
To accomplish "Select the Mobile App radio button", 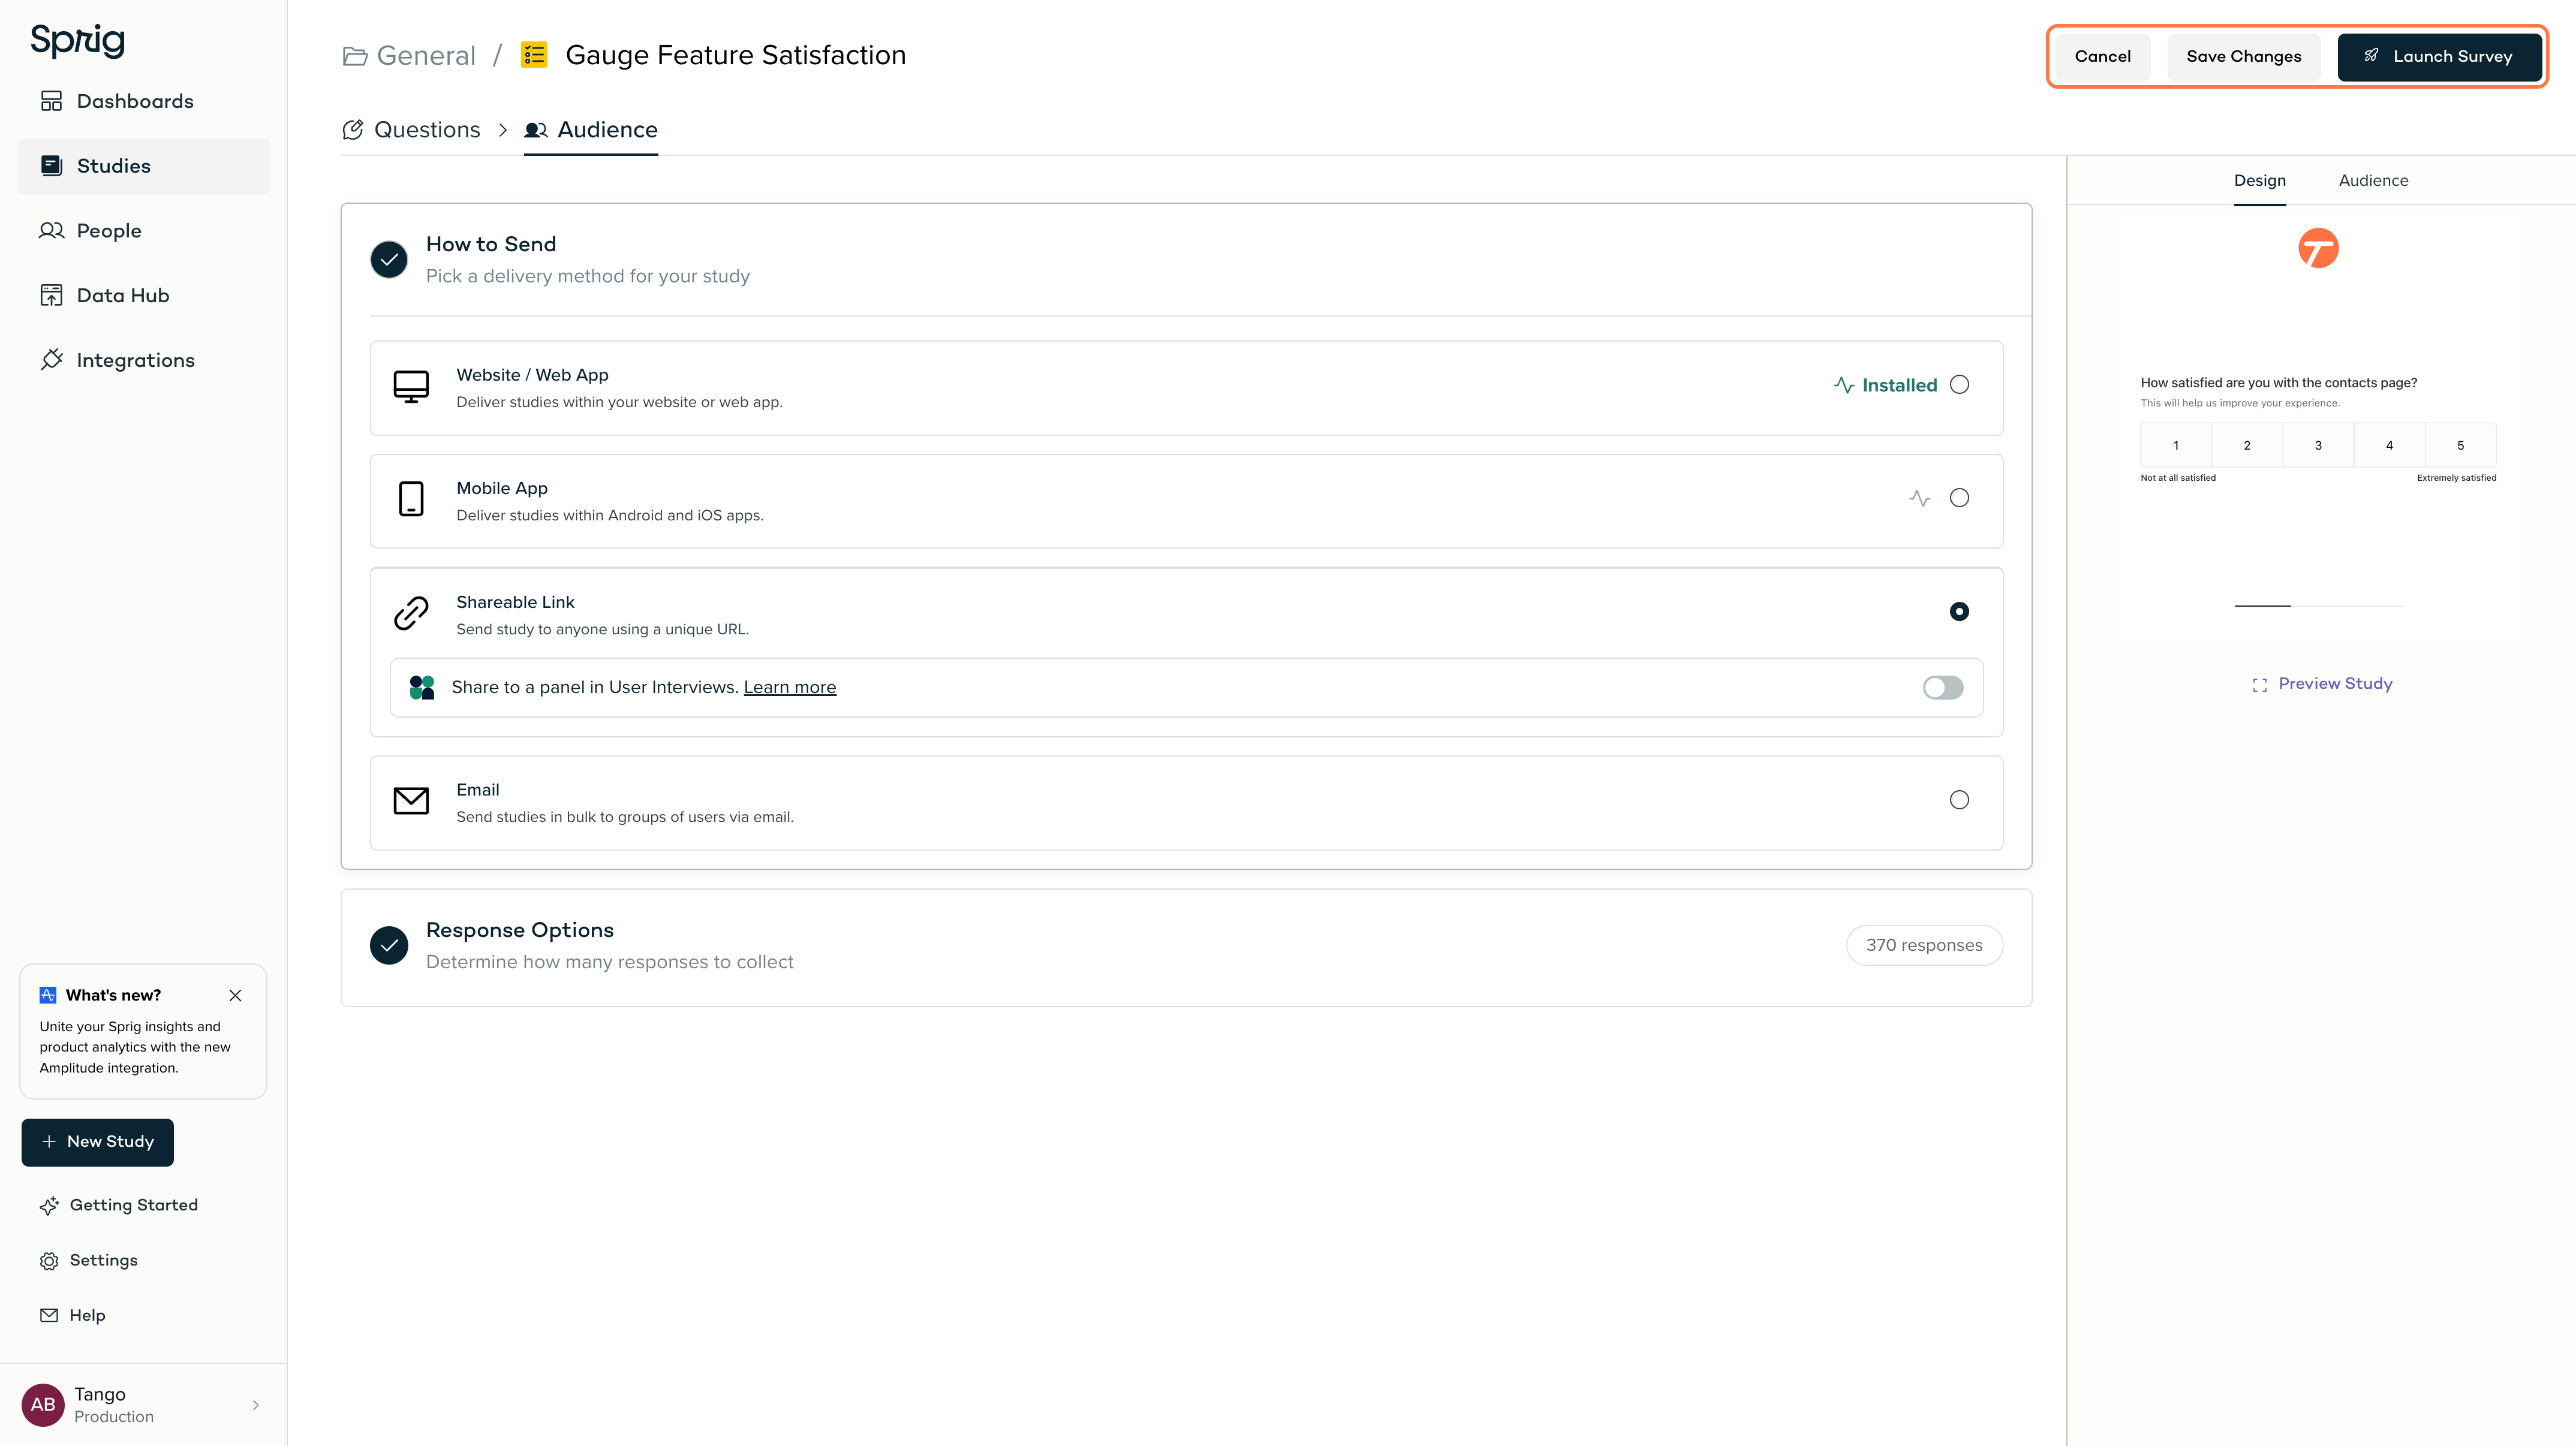I will [1959, 498].
